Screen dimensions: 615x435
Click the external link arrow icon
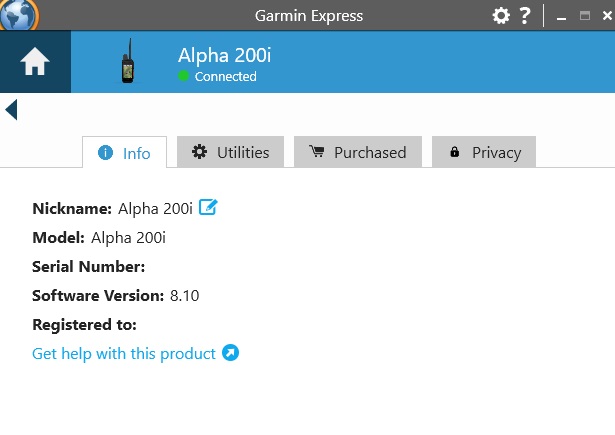point(230,353)
